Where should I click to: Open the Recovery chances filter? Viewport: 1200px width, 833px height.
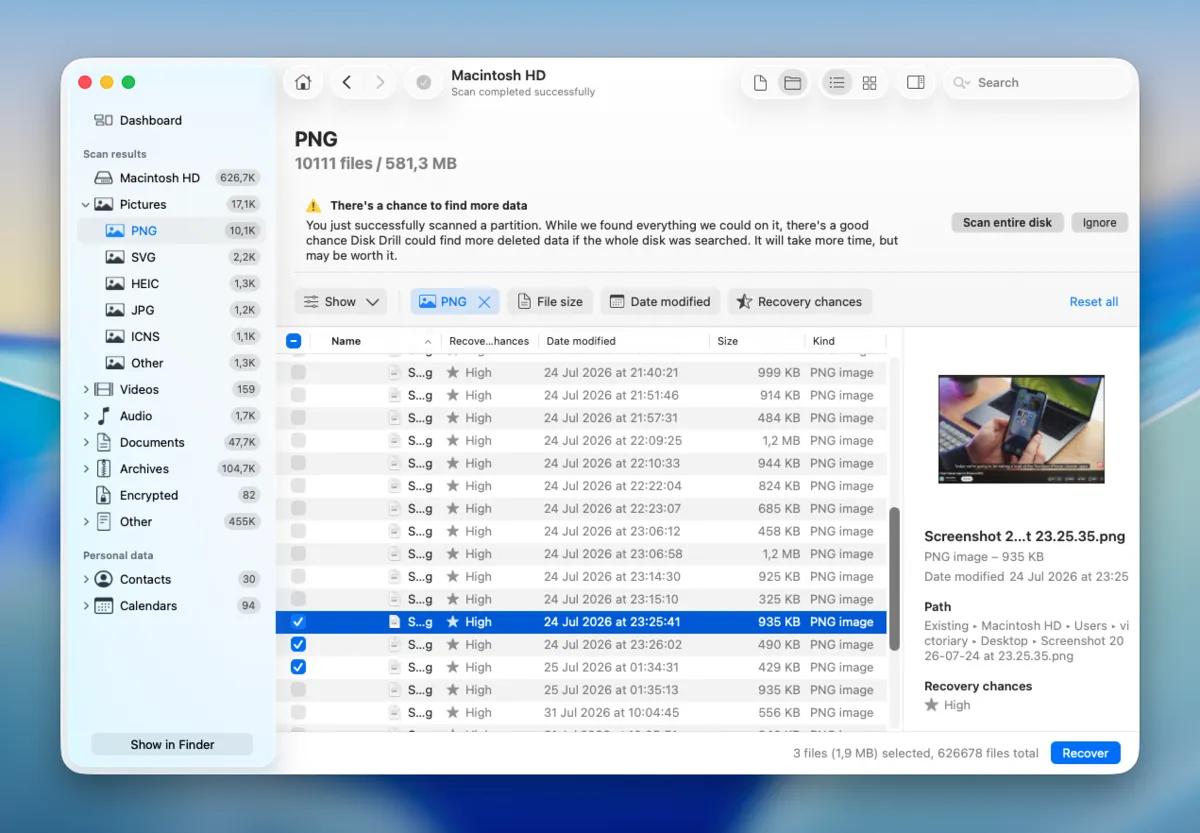pyautogui.click(x=799, y=302)
